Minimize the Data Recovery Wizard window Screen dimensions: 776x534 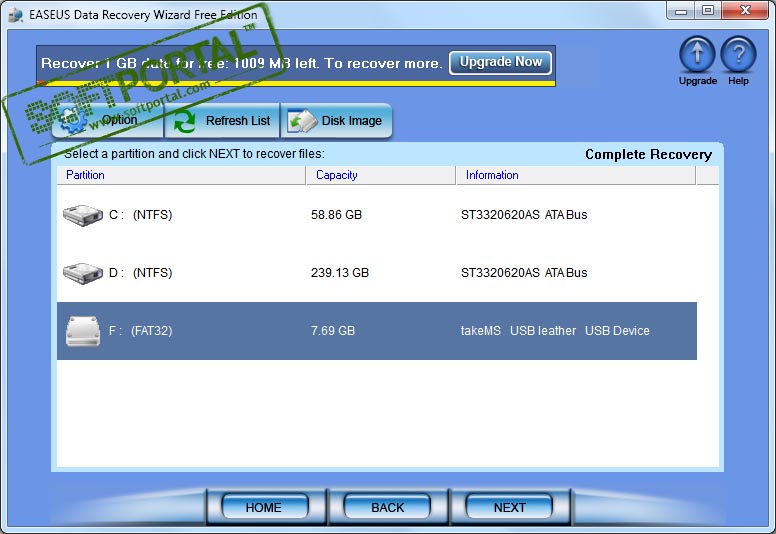click(681, 11)
